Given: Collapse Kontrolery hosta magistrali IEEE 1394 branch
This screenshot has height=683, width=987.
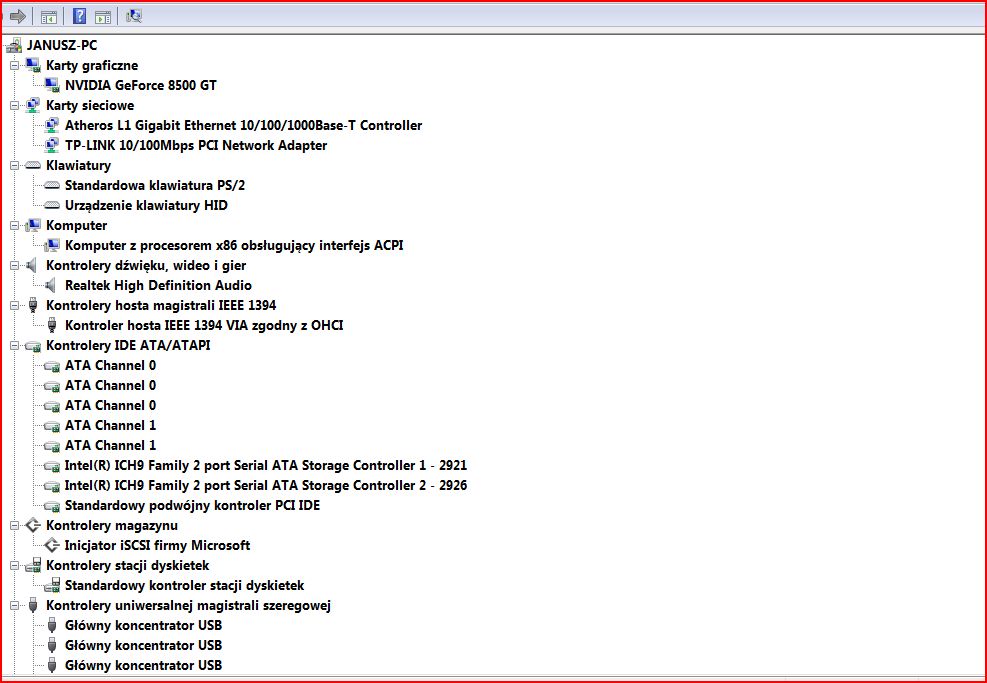Looking at the screenshot, I should (14, 305).
